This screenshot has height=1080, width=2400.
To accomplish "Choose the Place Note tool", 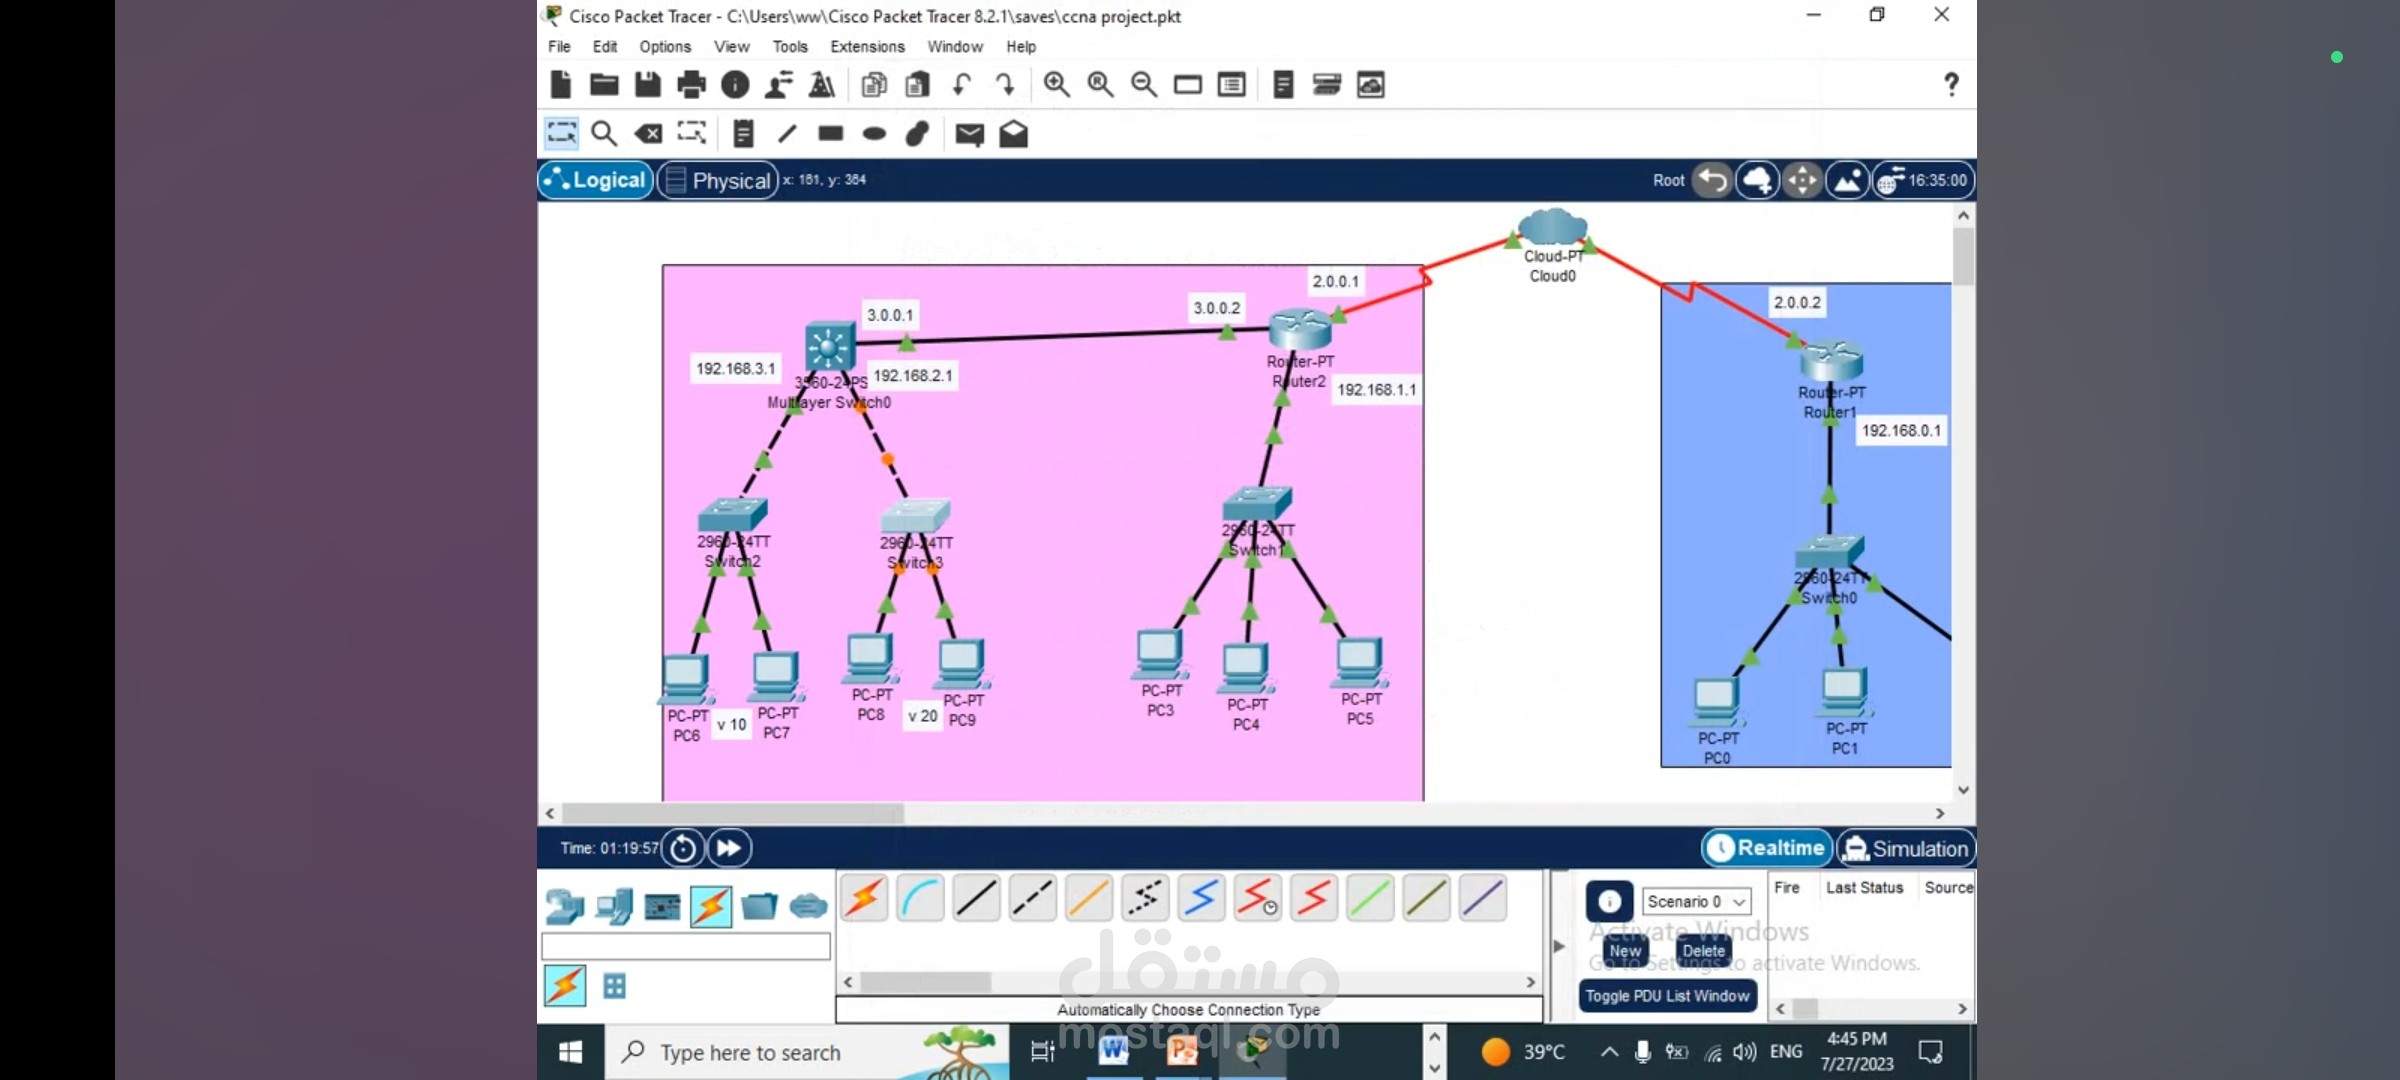I will [743, 133].
